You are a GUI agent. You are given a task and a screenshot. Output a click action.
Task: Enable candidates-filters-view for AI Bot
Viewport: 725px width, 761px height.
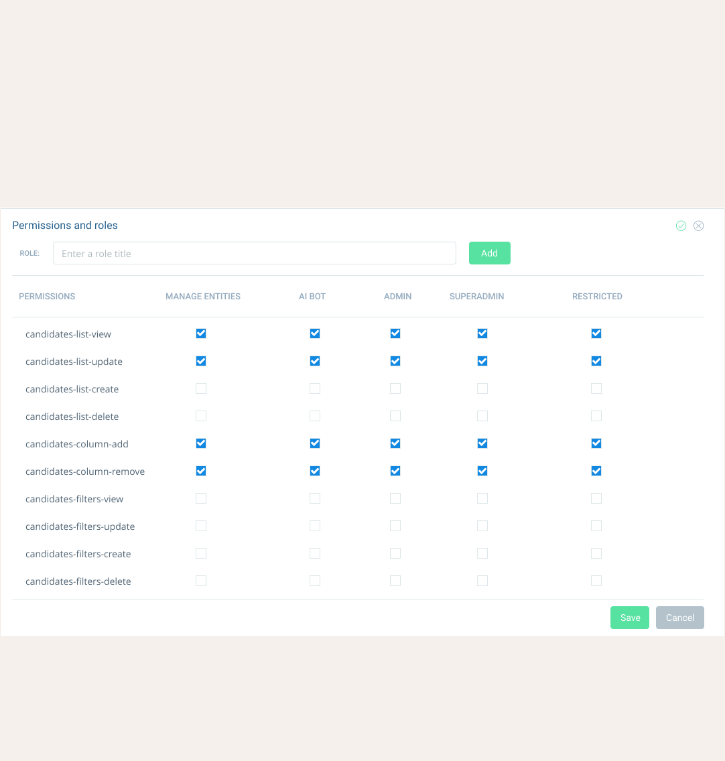pyautogui.click(x=314, y=498)
